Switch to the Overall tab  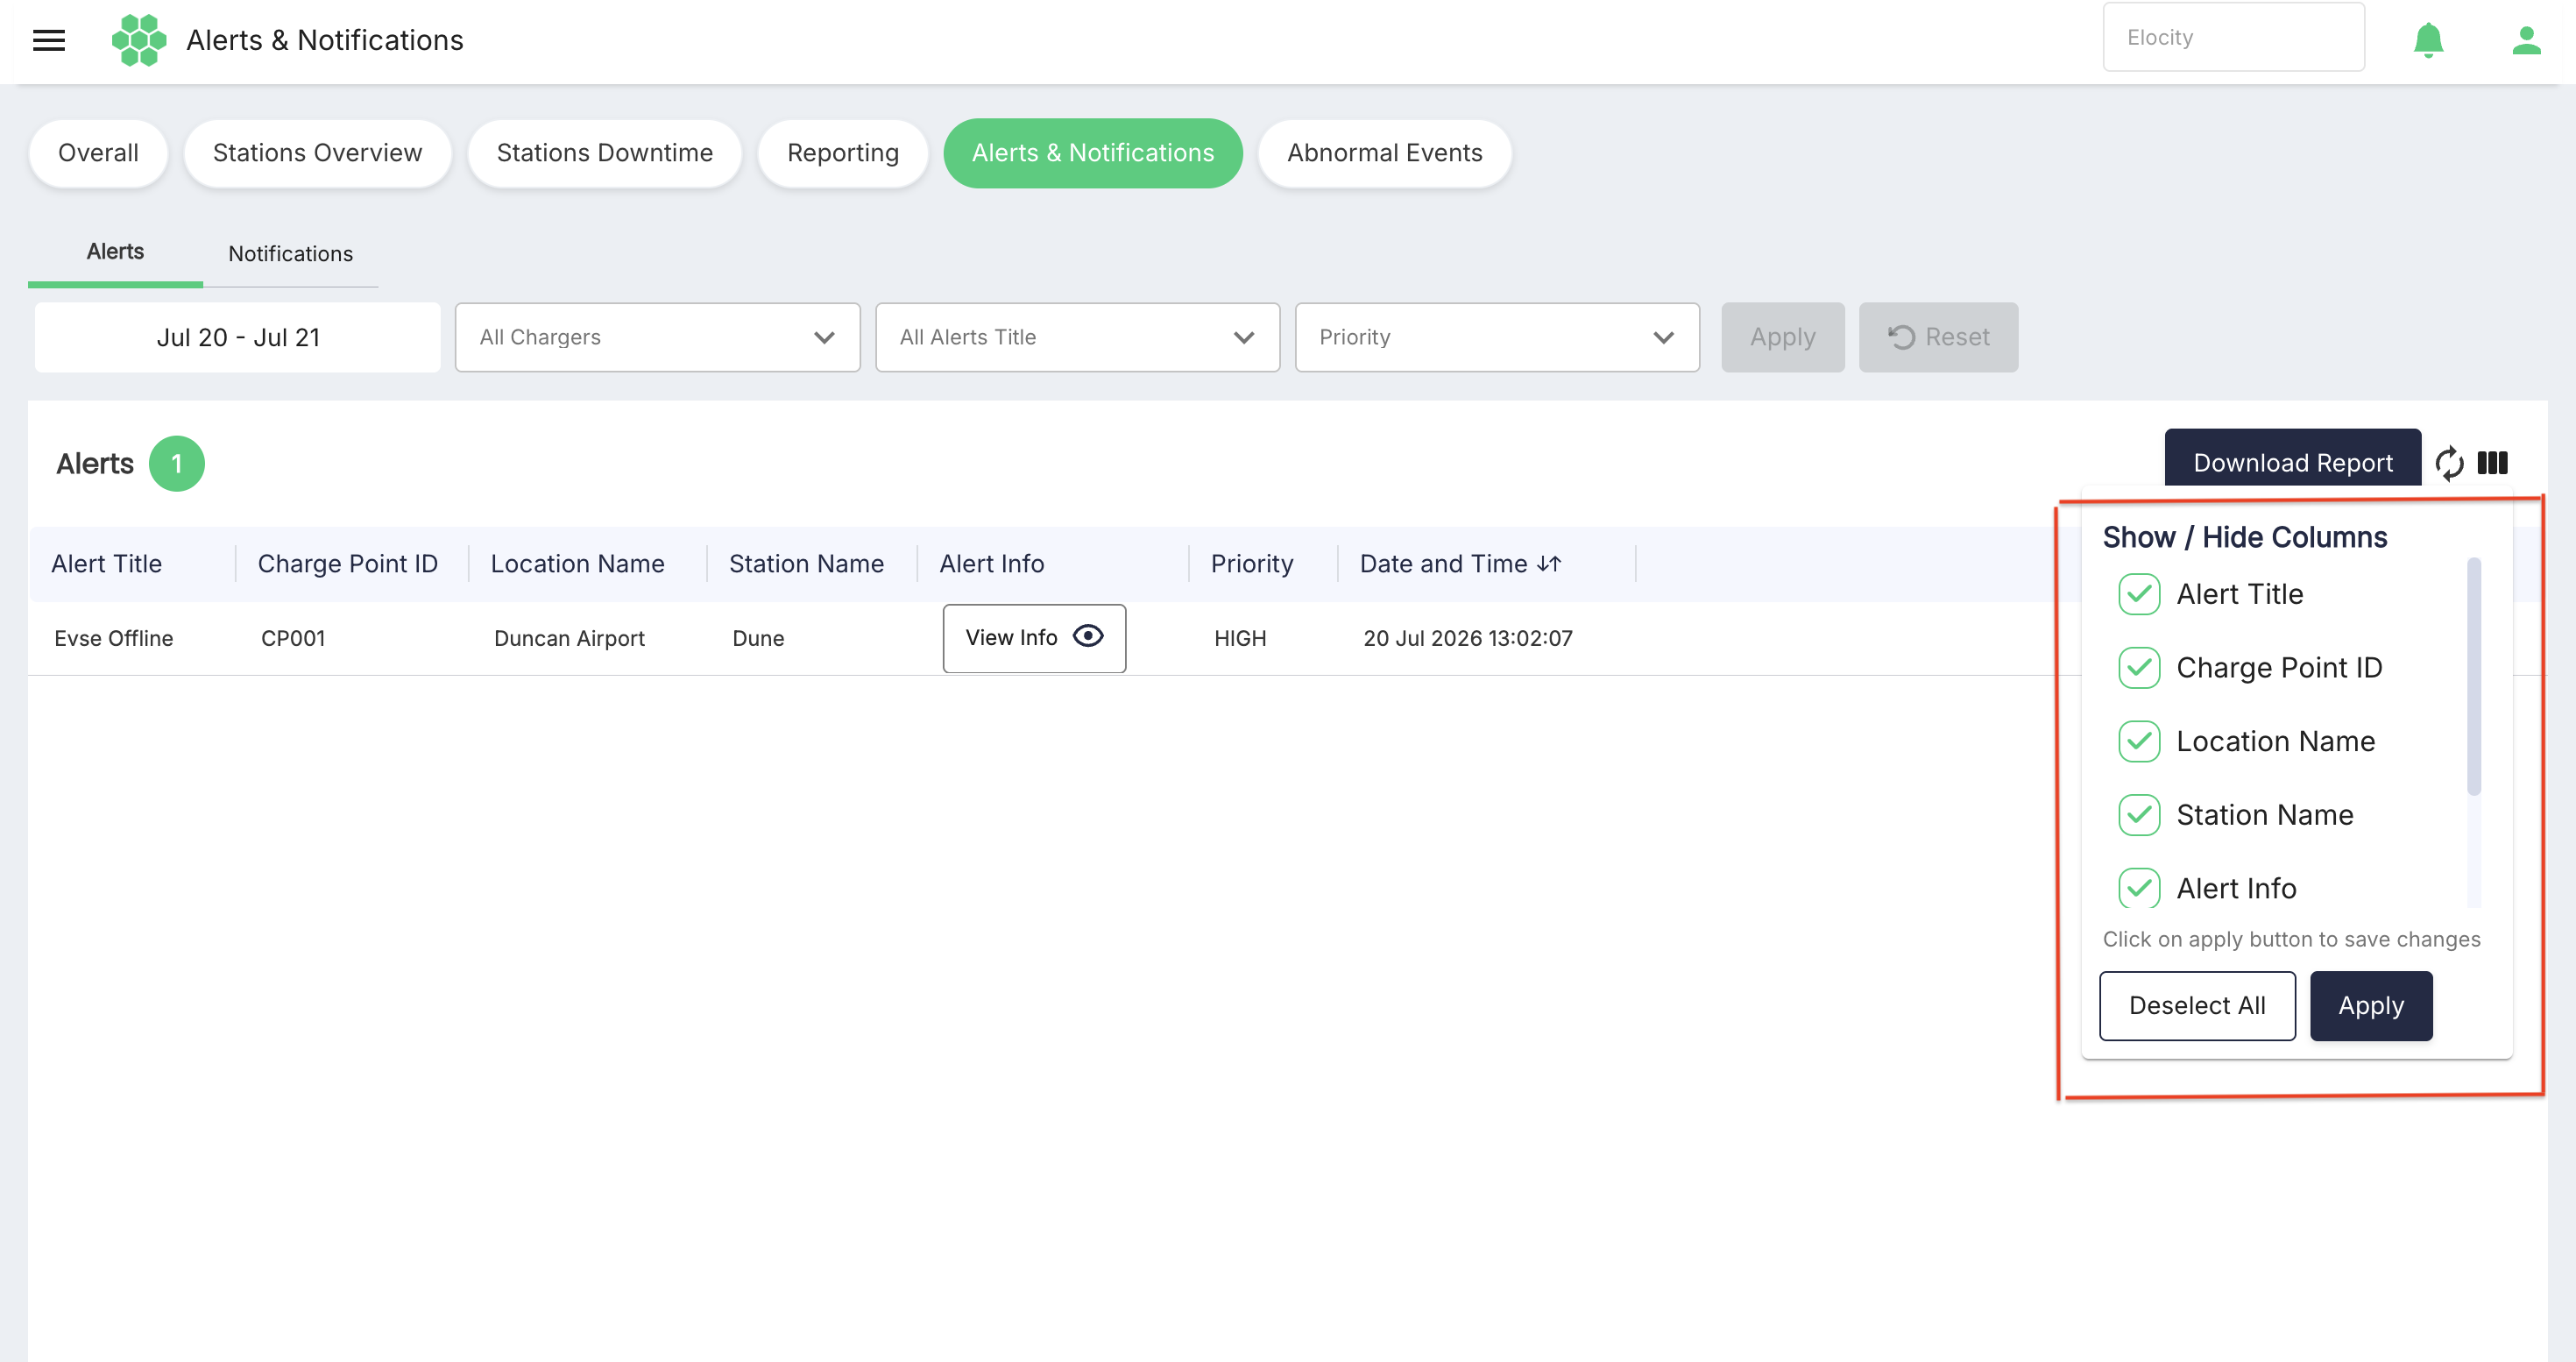coord(98,153)
